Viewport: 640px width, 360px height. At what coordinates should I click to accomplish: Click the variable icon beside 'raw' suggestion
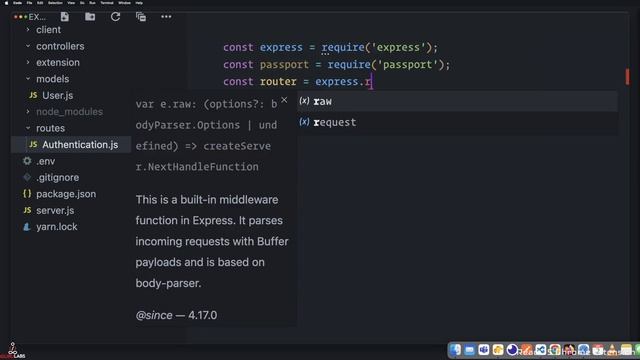[x=304, y=101]
